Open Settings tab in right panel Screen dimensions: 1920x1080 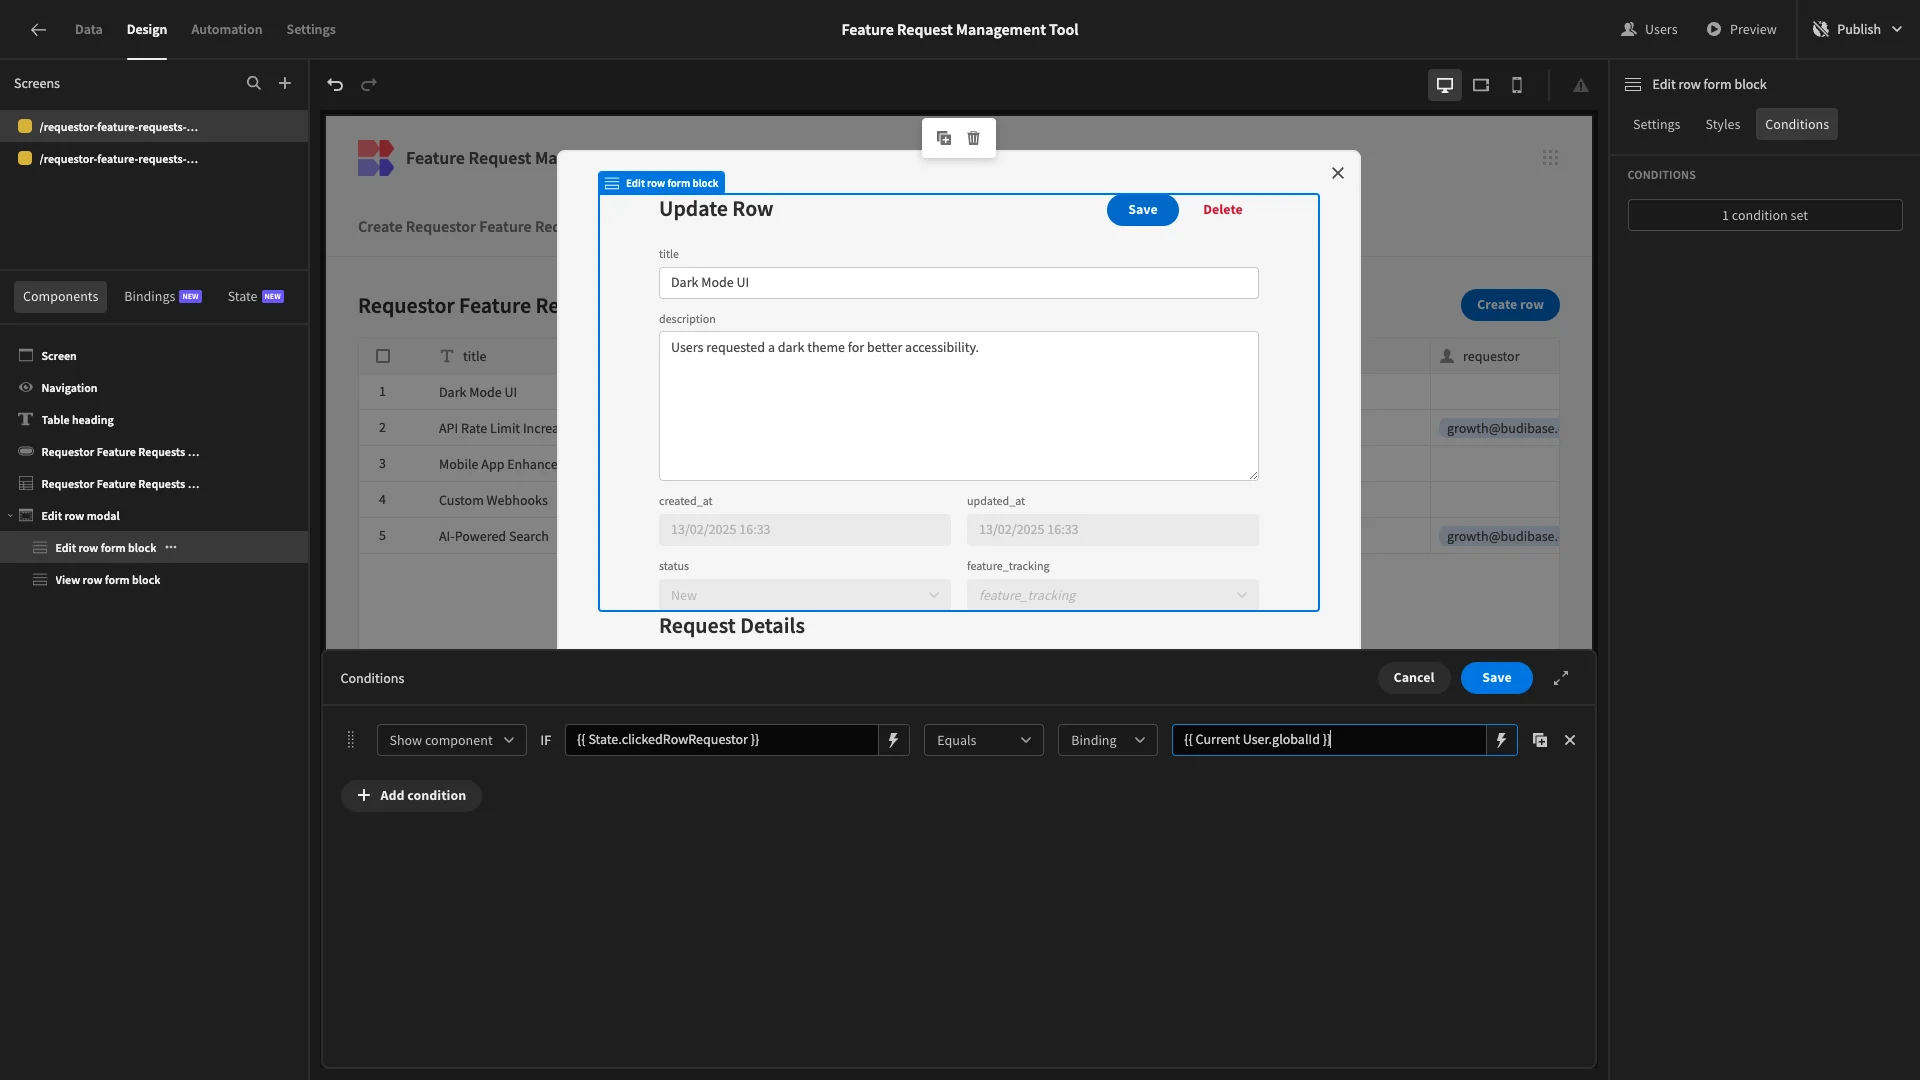tap(1657, 124)
